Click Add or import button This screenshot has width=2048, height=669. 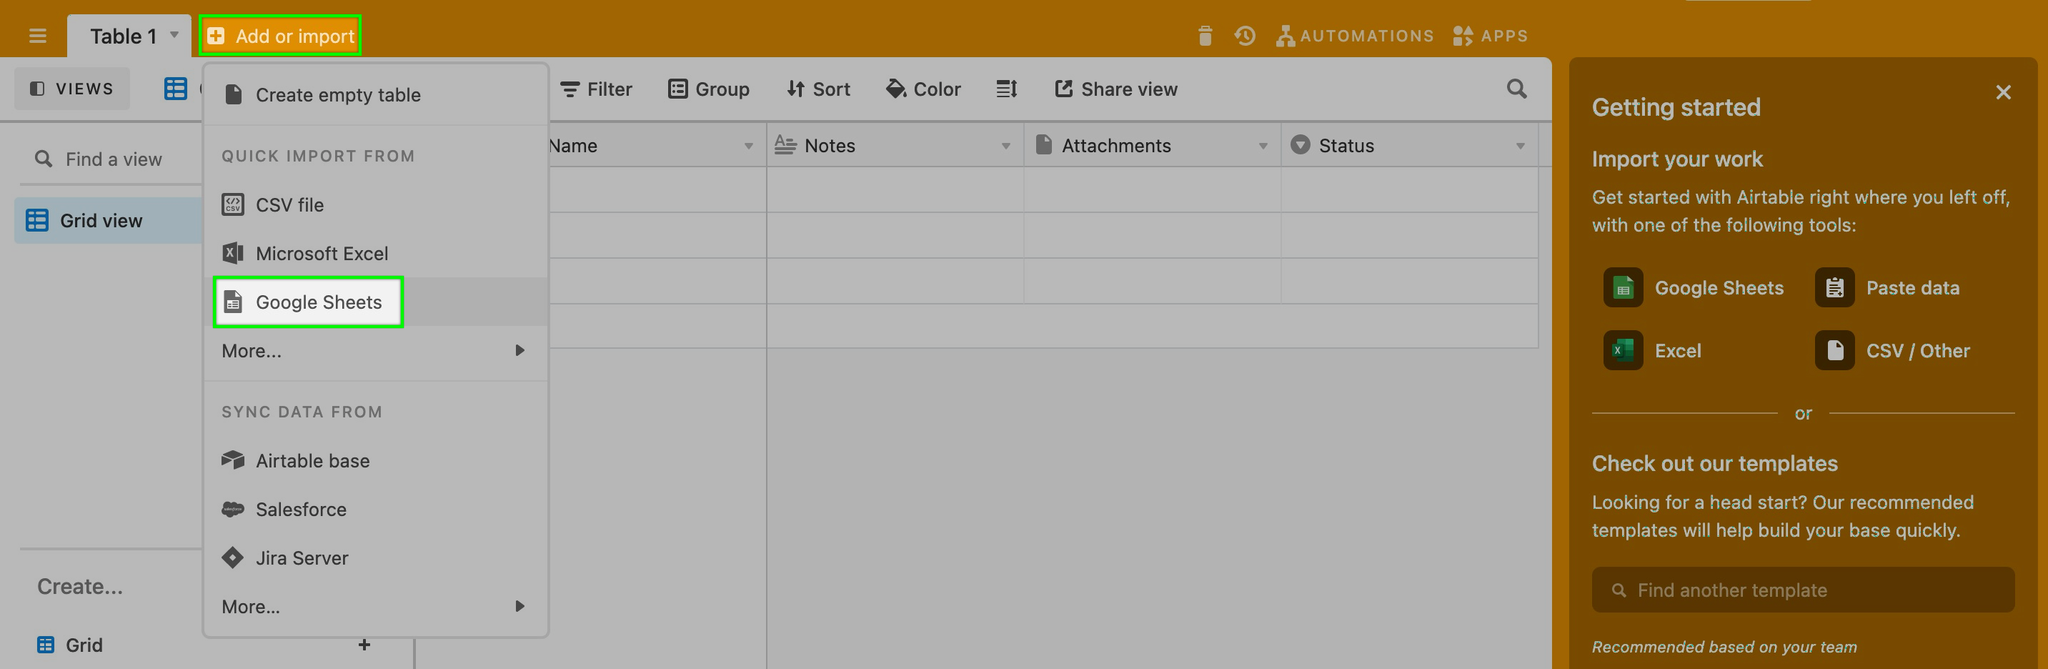(281, 36)
